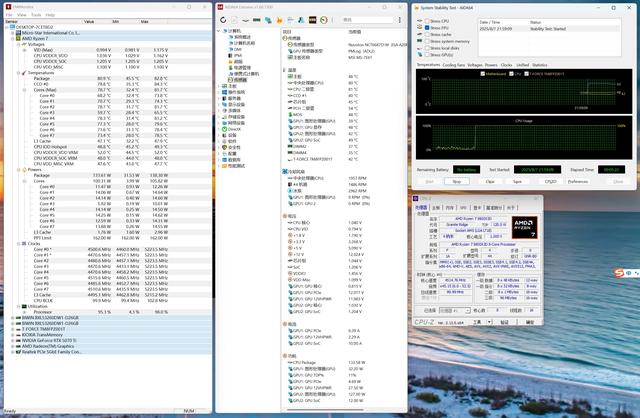The height and width of the screenshot is (418, 640).
Task: Open the 工具 dropdown arrow in CPU-Z
Action: (x=489, y=322)
